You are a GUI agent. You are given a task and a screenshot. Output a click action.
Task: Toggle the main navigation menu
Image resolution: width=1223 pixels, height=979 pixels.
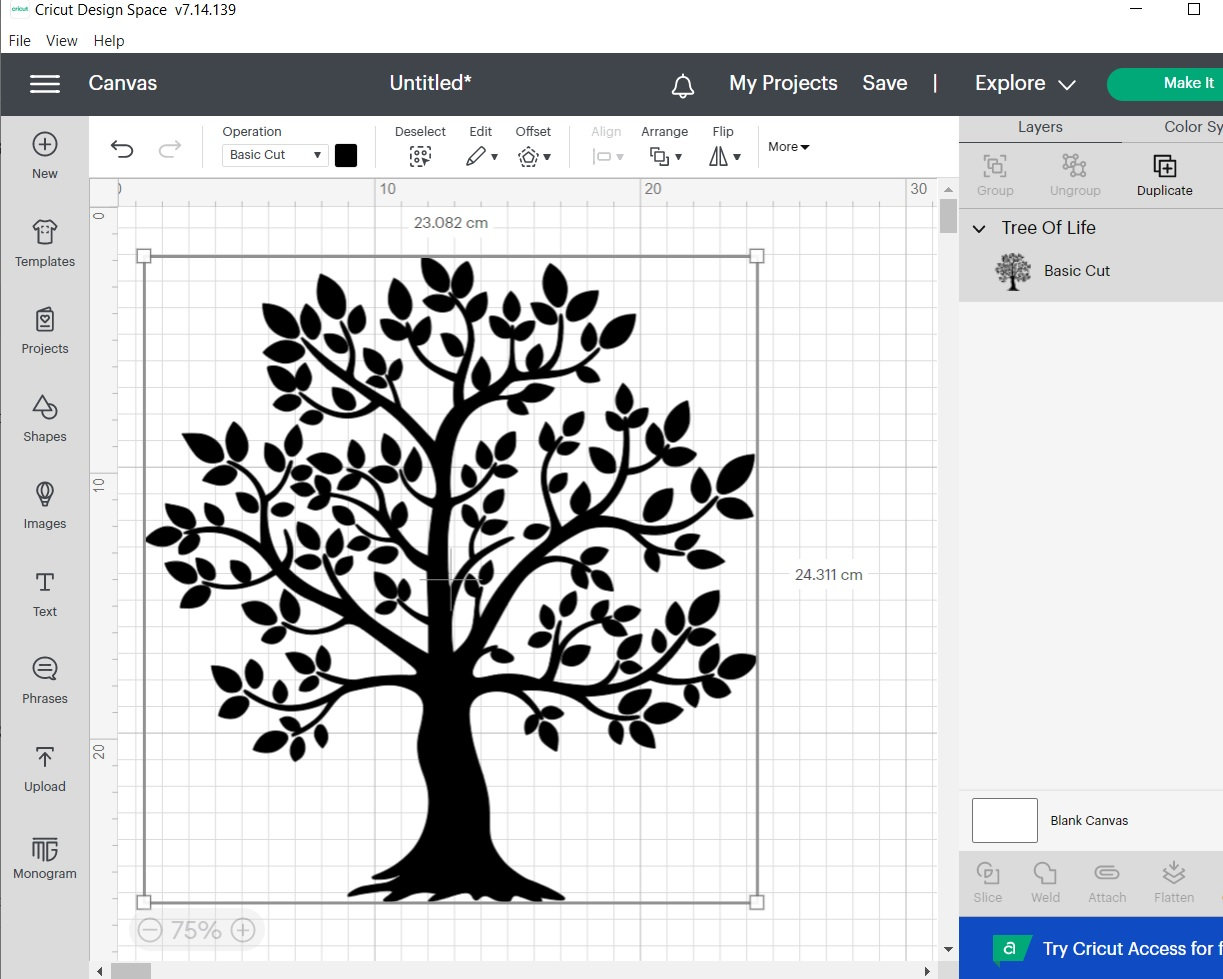44,84
